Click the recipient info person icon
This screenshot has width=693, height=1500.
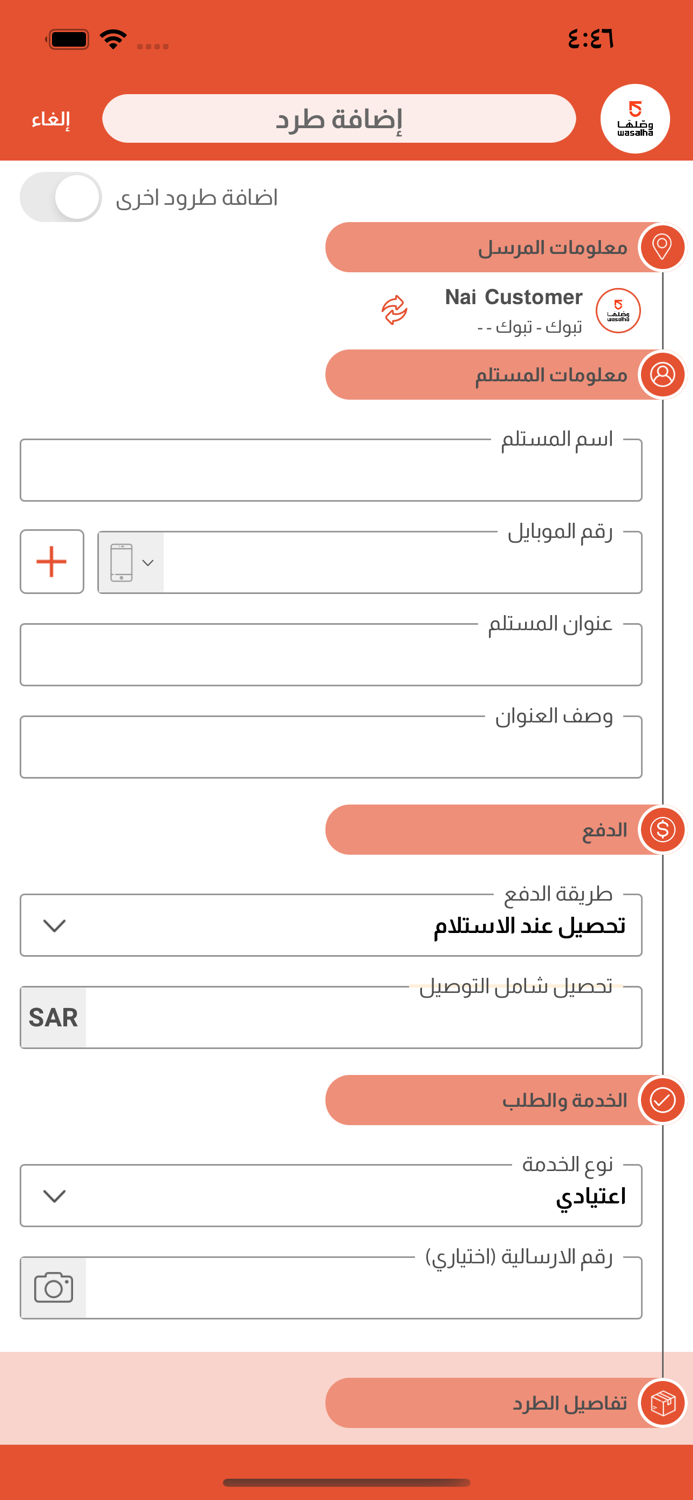pyautogui.click(x=662, y=375)
